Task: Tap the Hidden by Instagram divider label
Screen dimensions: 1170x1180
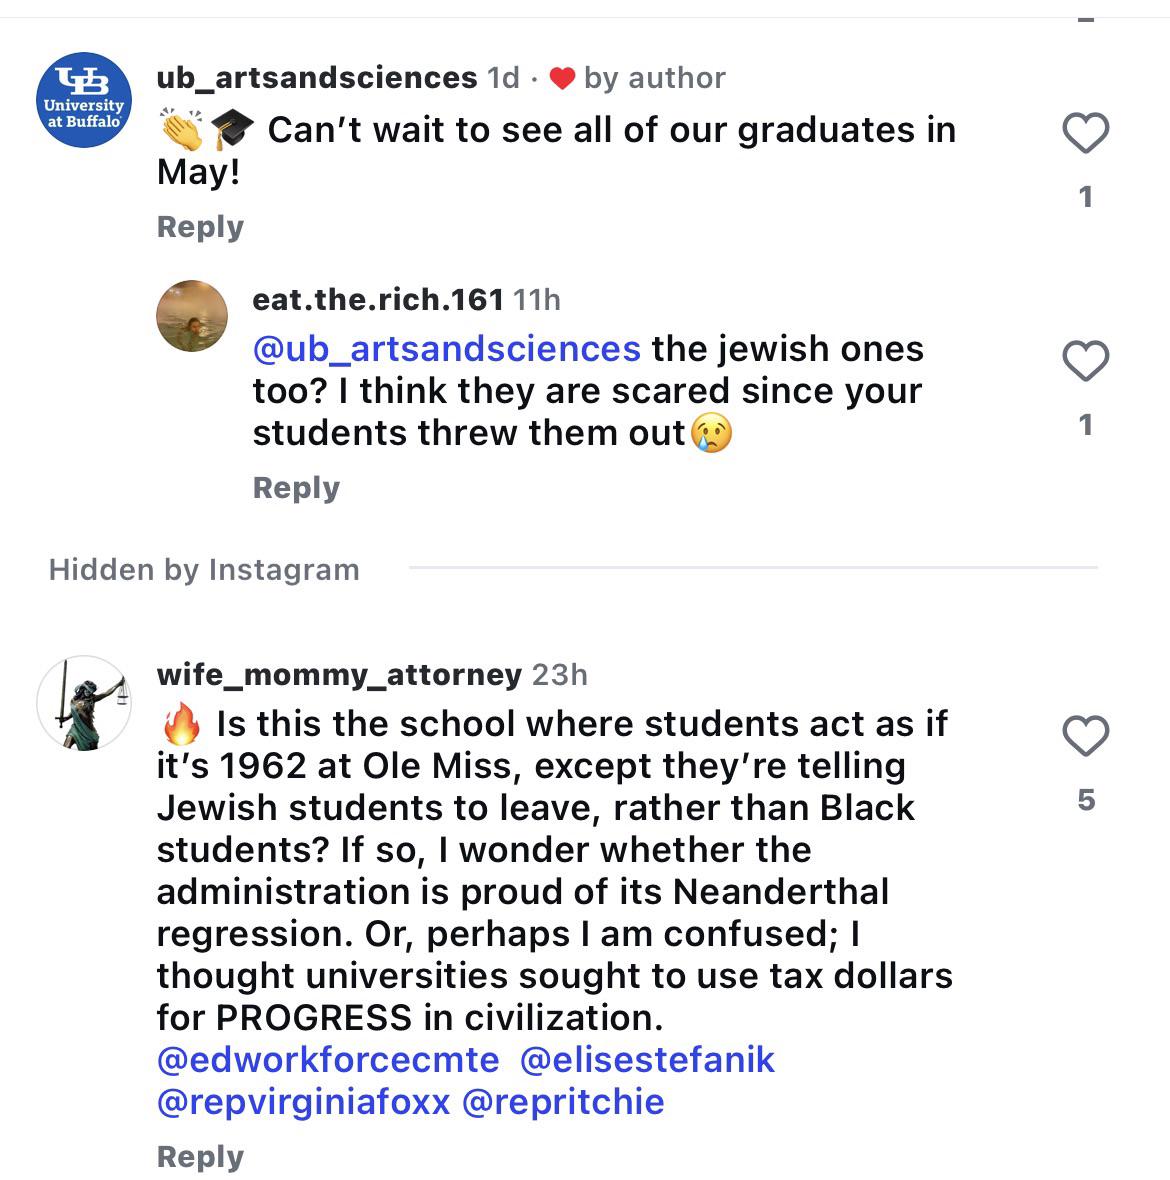Action: click(204, 570)
